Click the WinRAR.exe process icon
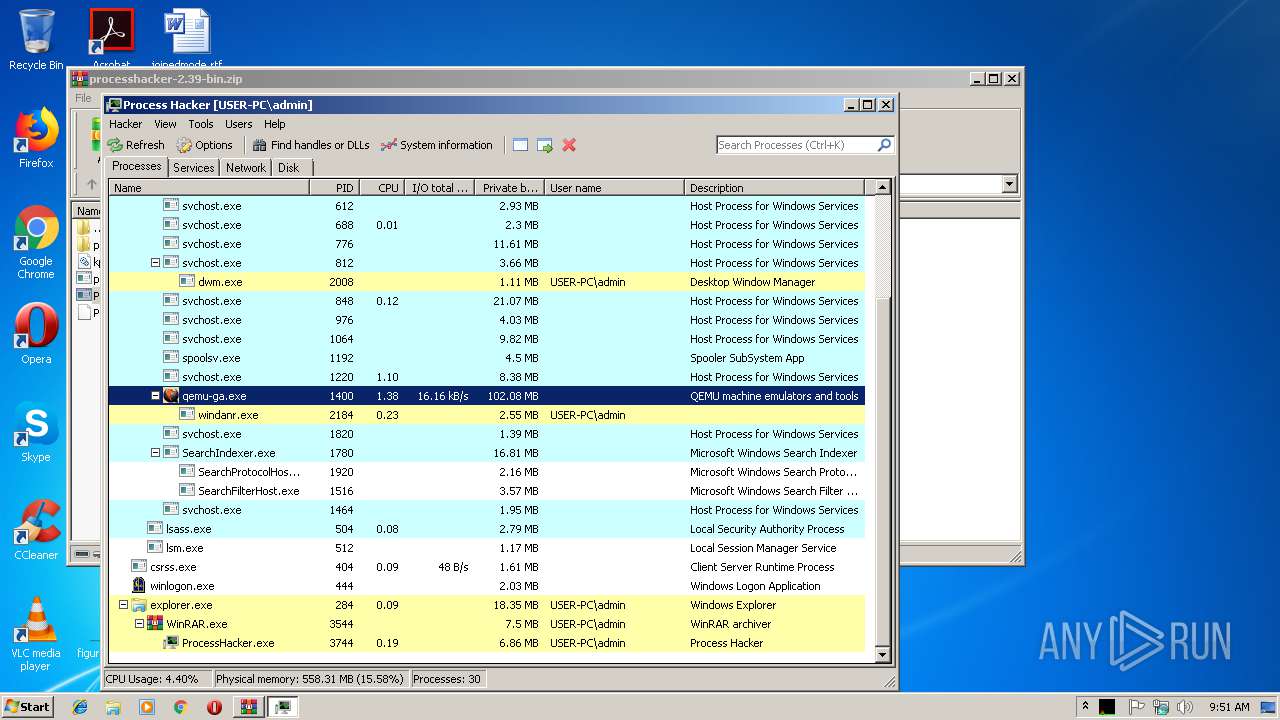The height and width of the screenshot is (720, 1280). coord(155,624)
